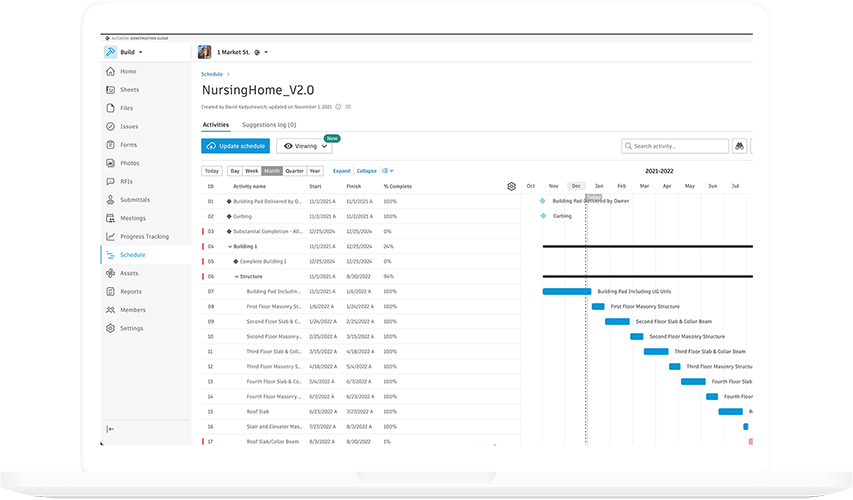Click the Search activity input field
Viewport: 853px width, 500px height.
679,146
